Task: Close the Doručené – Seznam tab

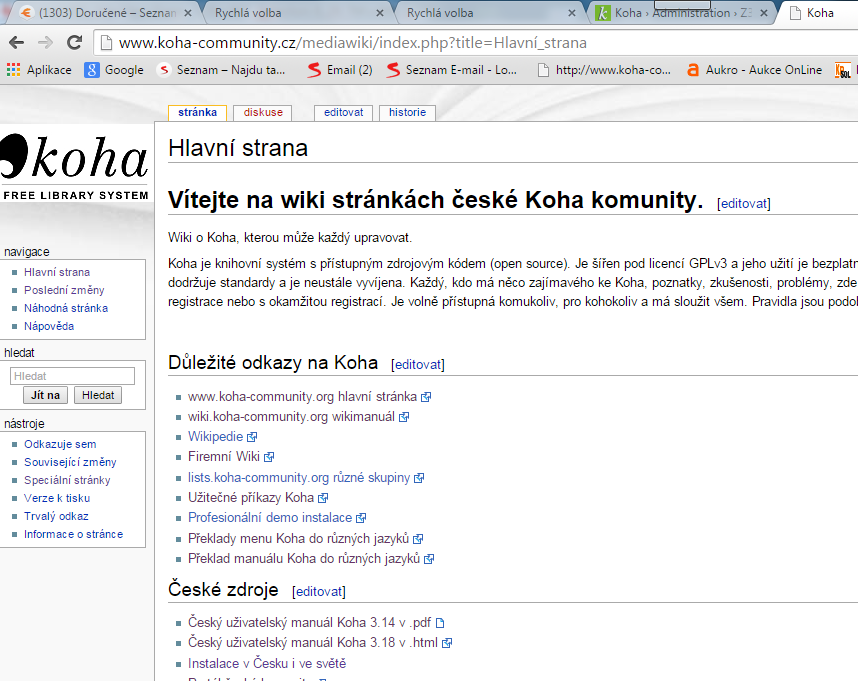Action: [188, 13]
